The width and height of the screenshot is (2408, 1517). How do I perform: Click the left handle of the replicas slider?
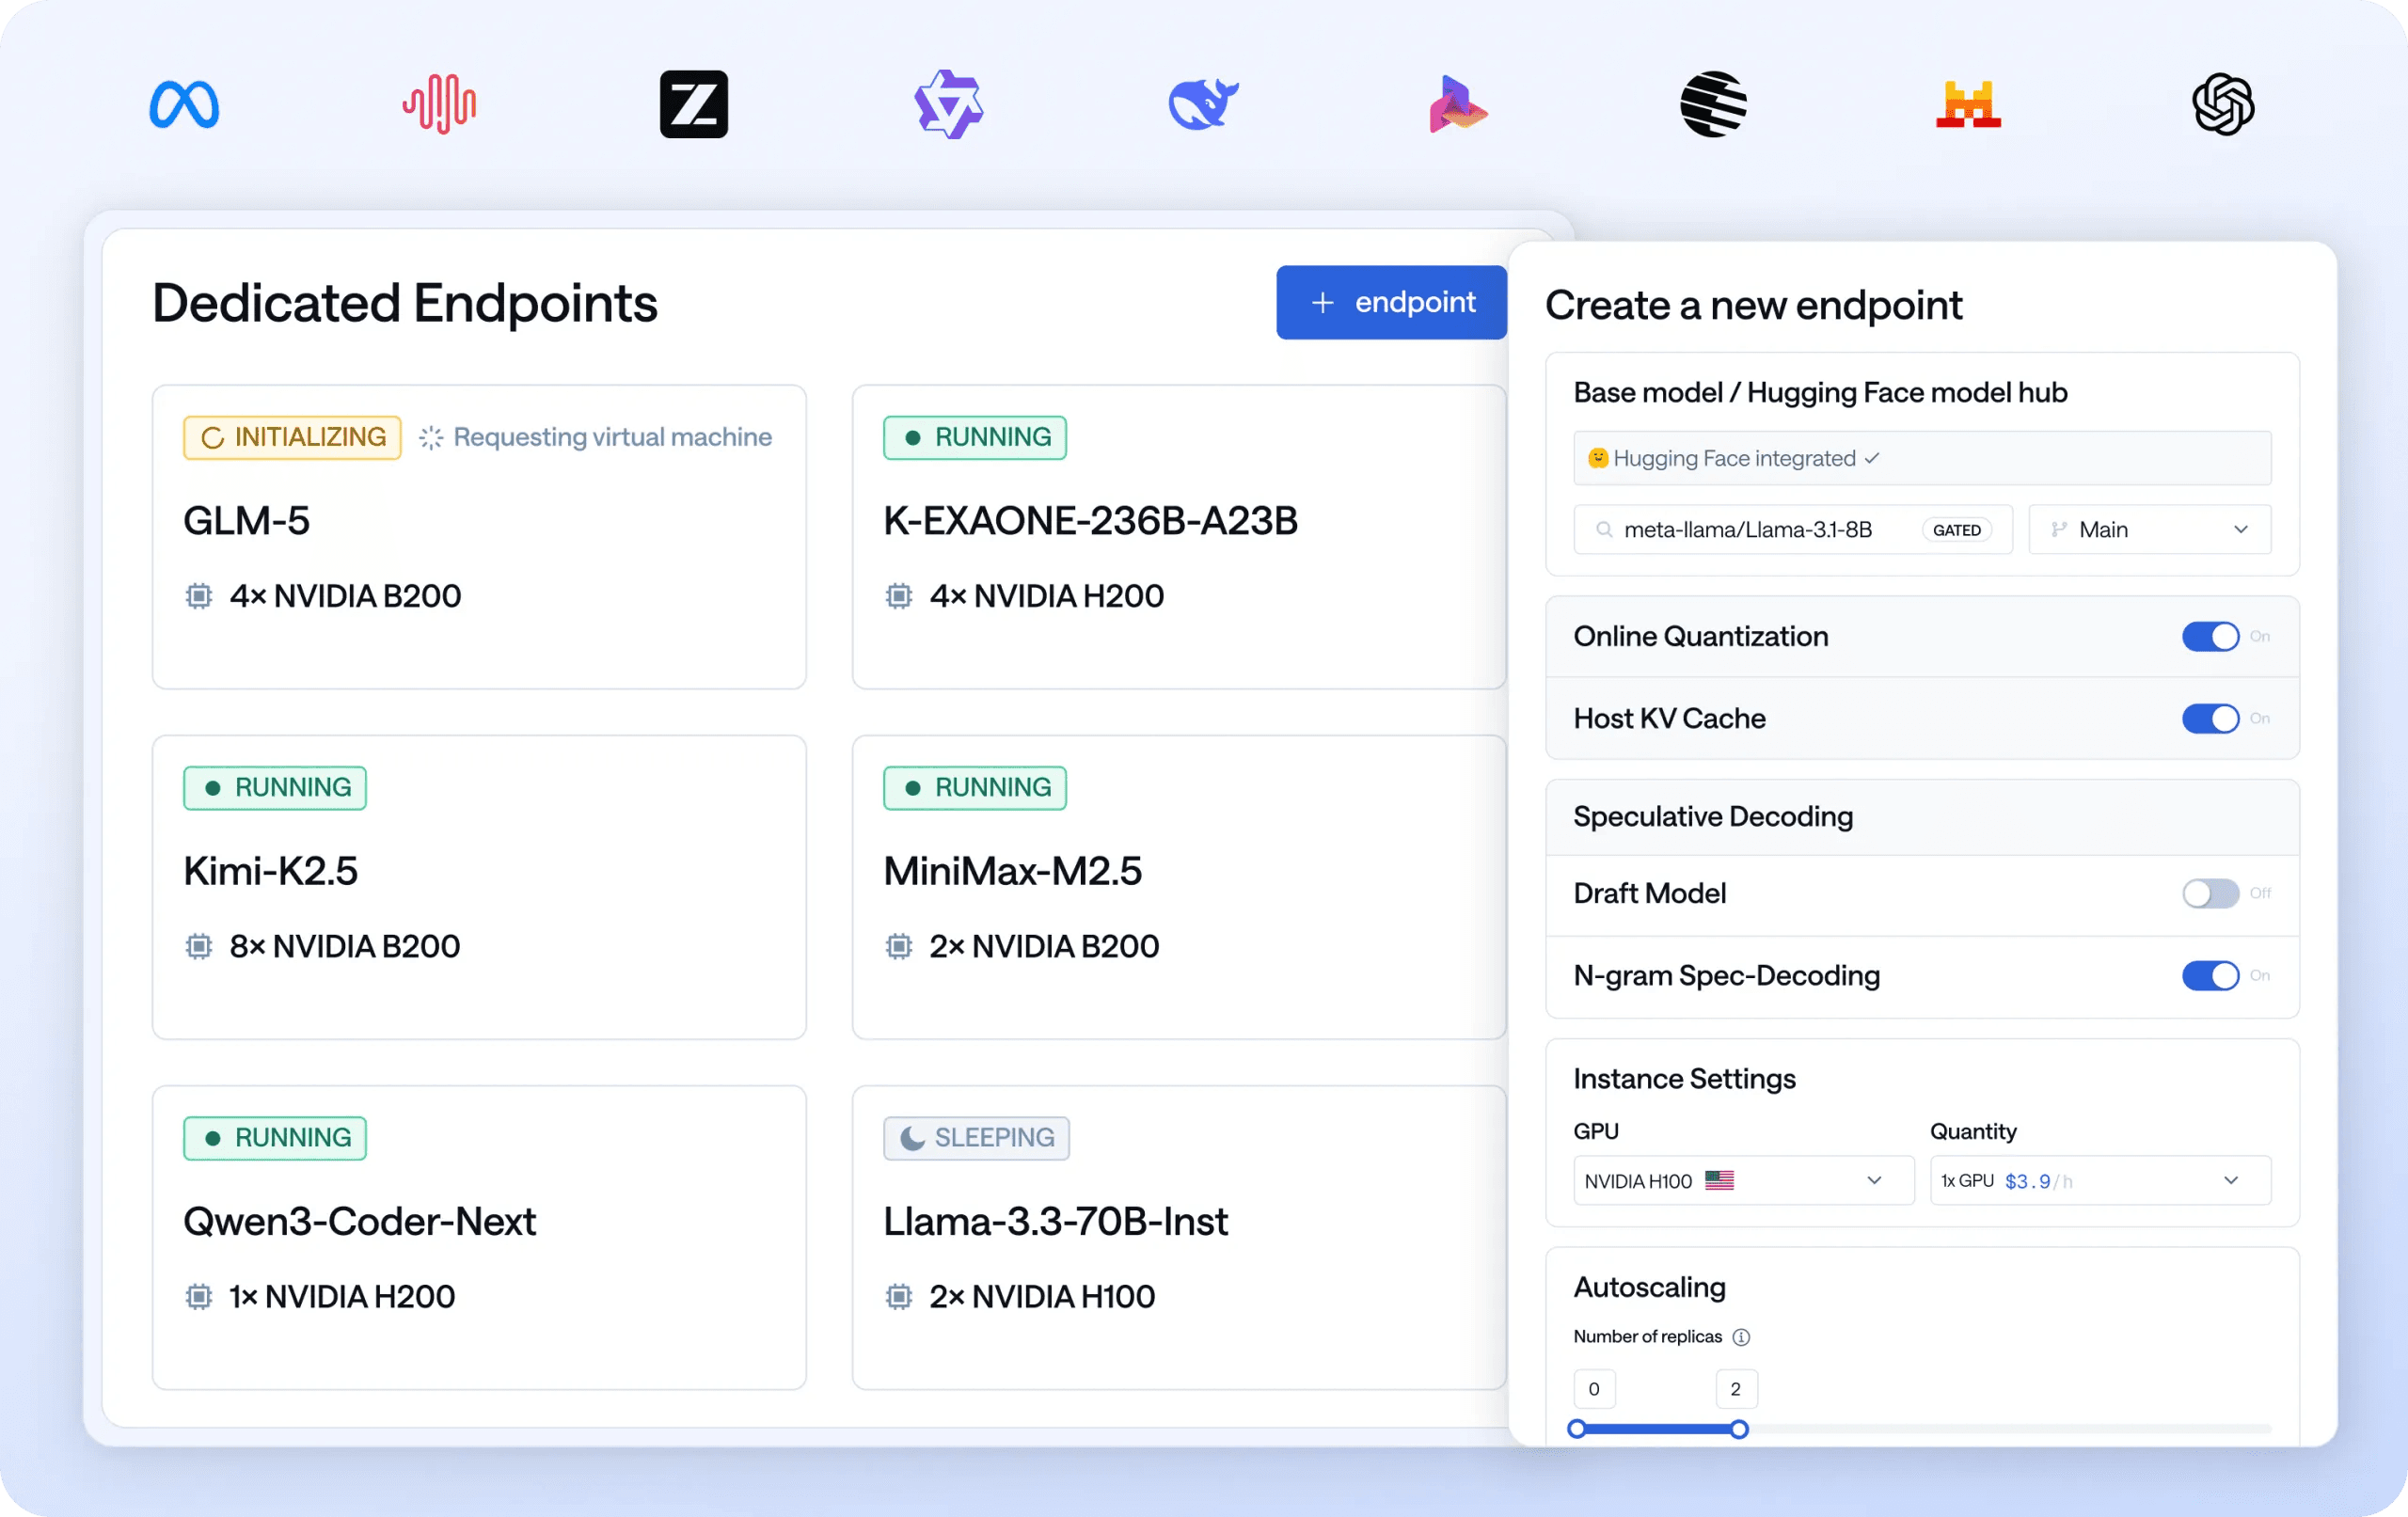1577,1429
